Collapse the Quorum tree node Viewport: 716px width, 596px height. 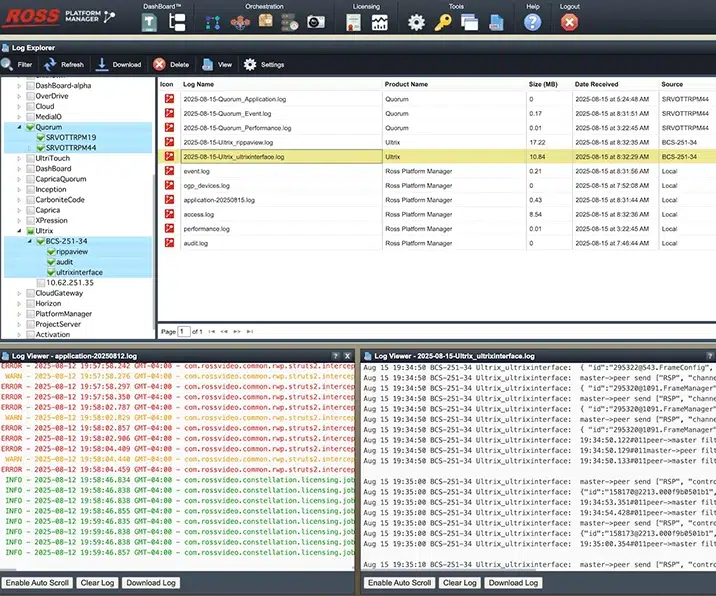pyautogui.click(x=19, y=127)
